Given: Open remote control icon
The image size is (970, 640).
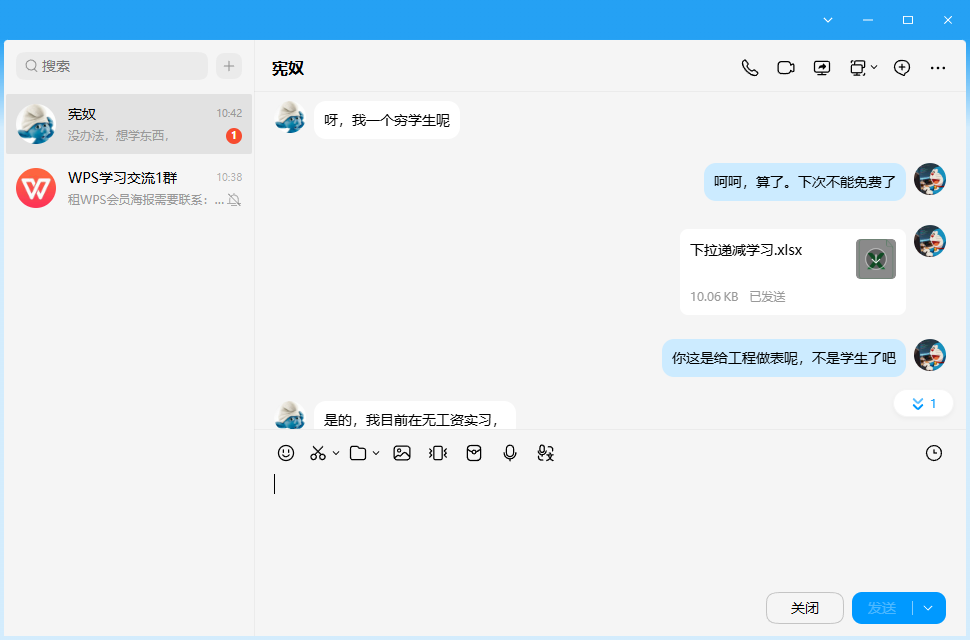Looking at the screenshot, I should click(x=857, y=68).
